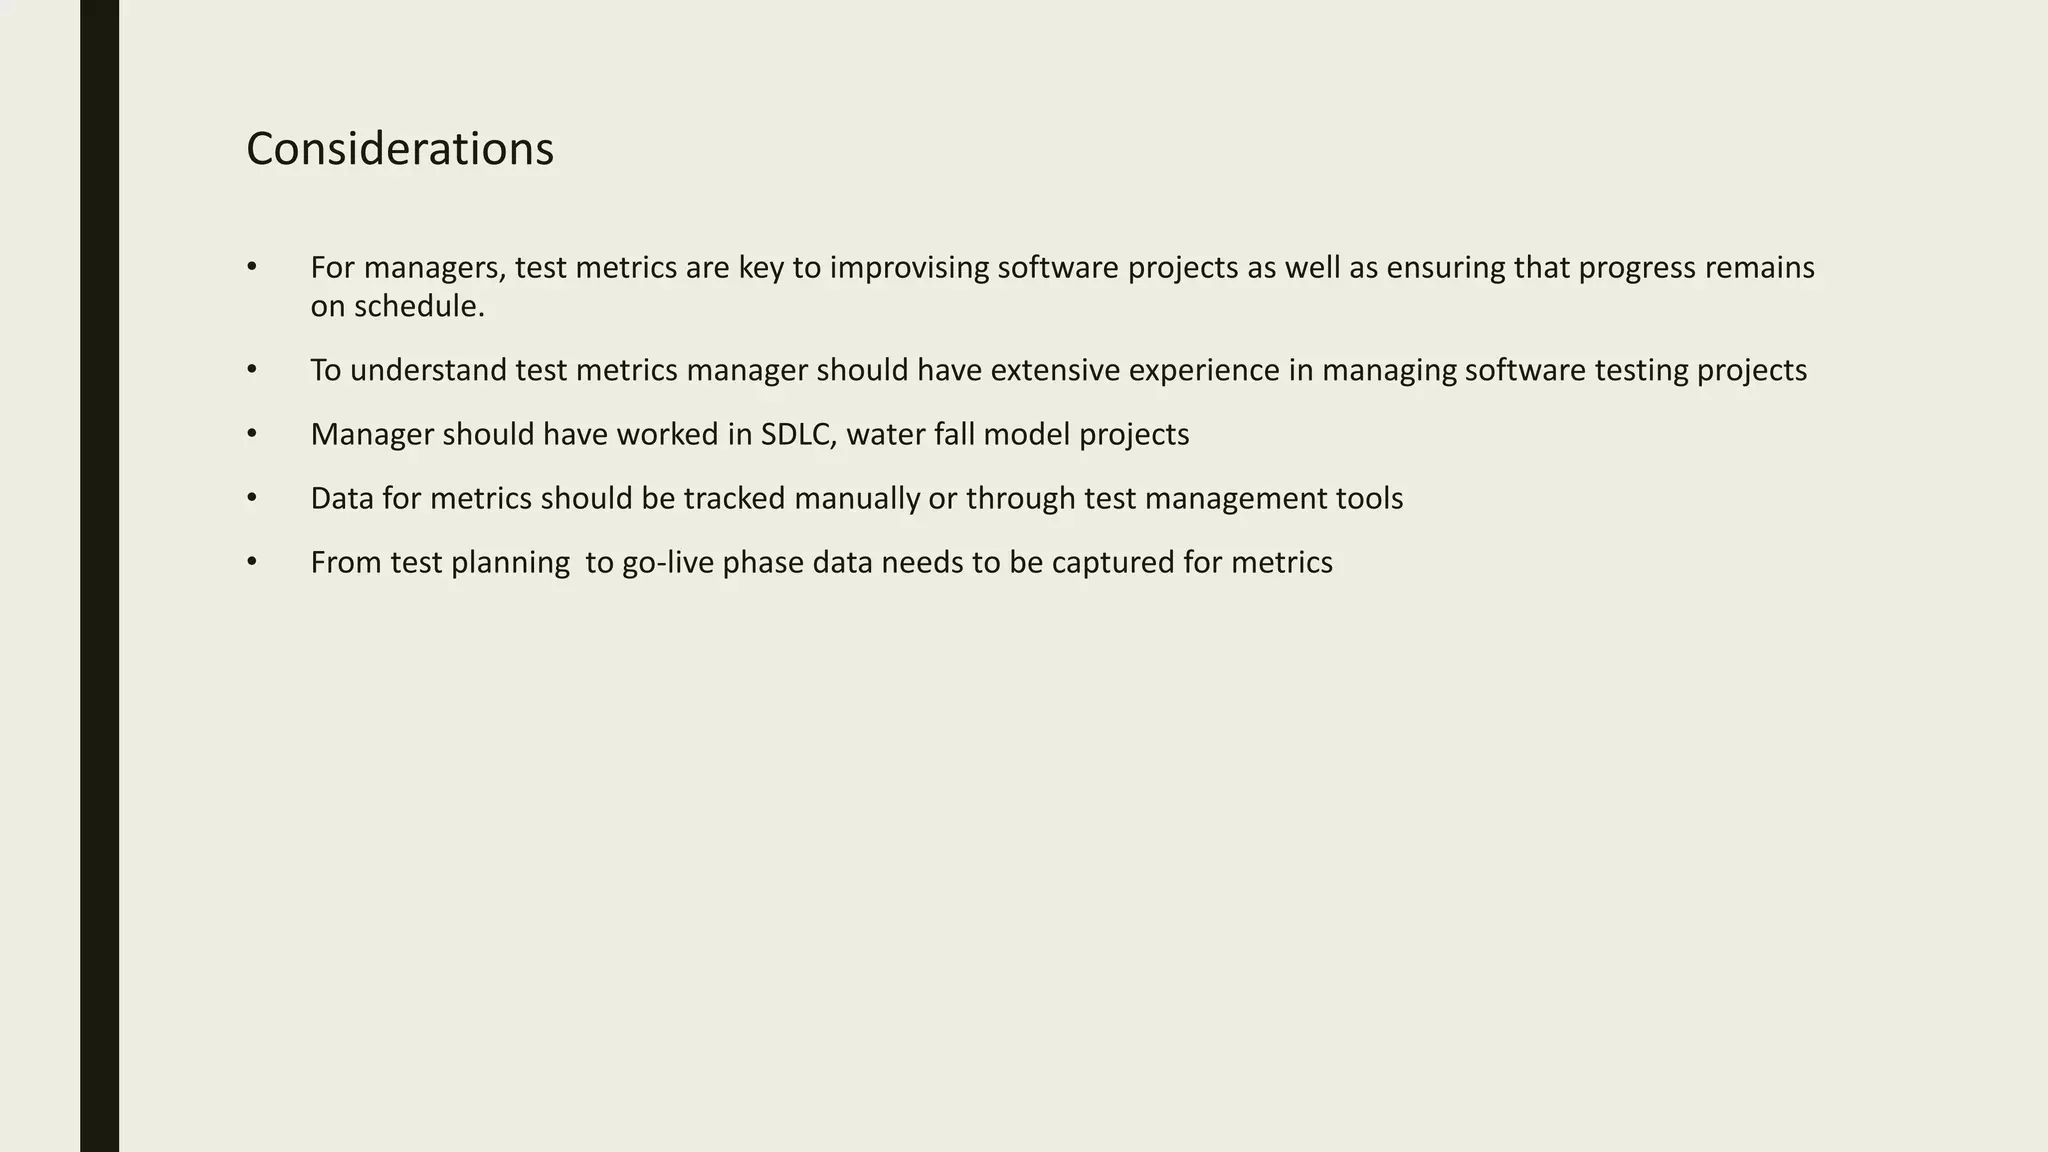Click the phrase "extensive experience" in the second bullet
2048x1152 pixels.
click(x=1135, y=371)
